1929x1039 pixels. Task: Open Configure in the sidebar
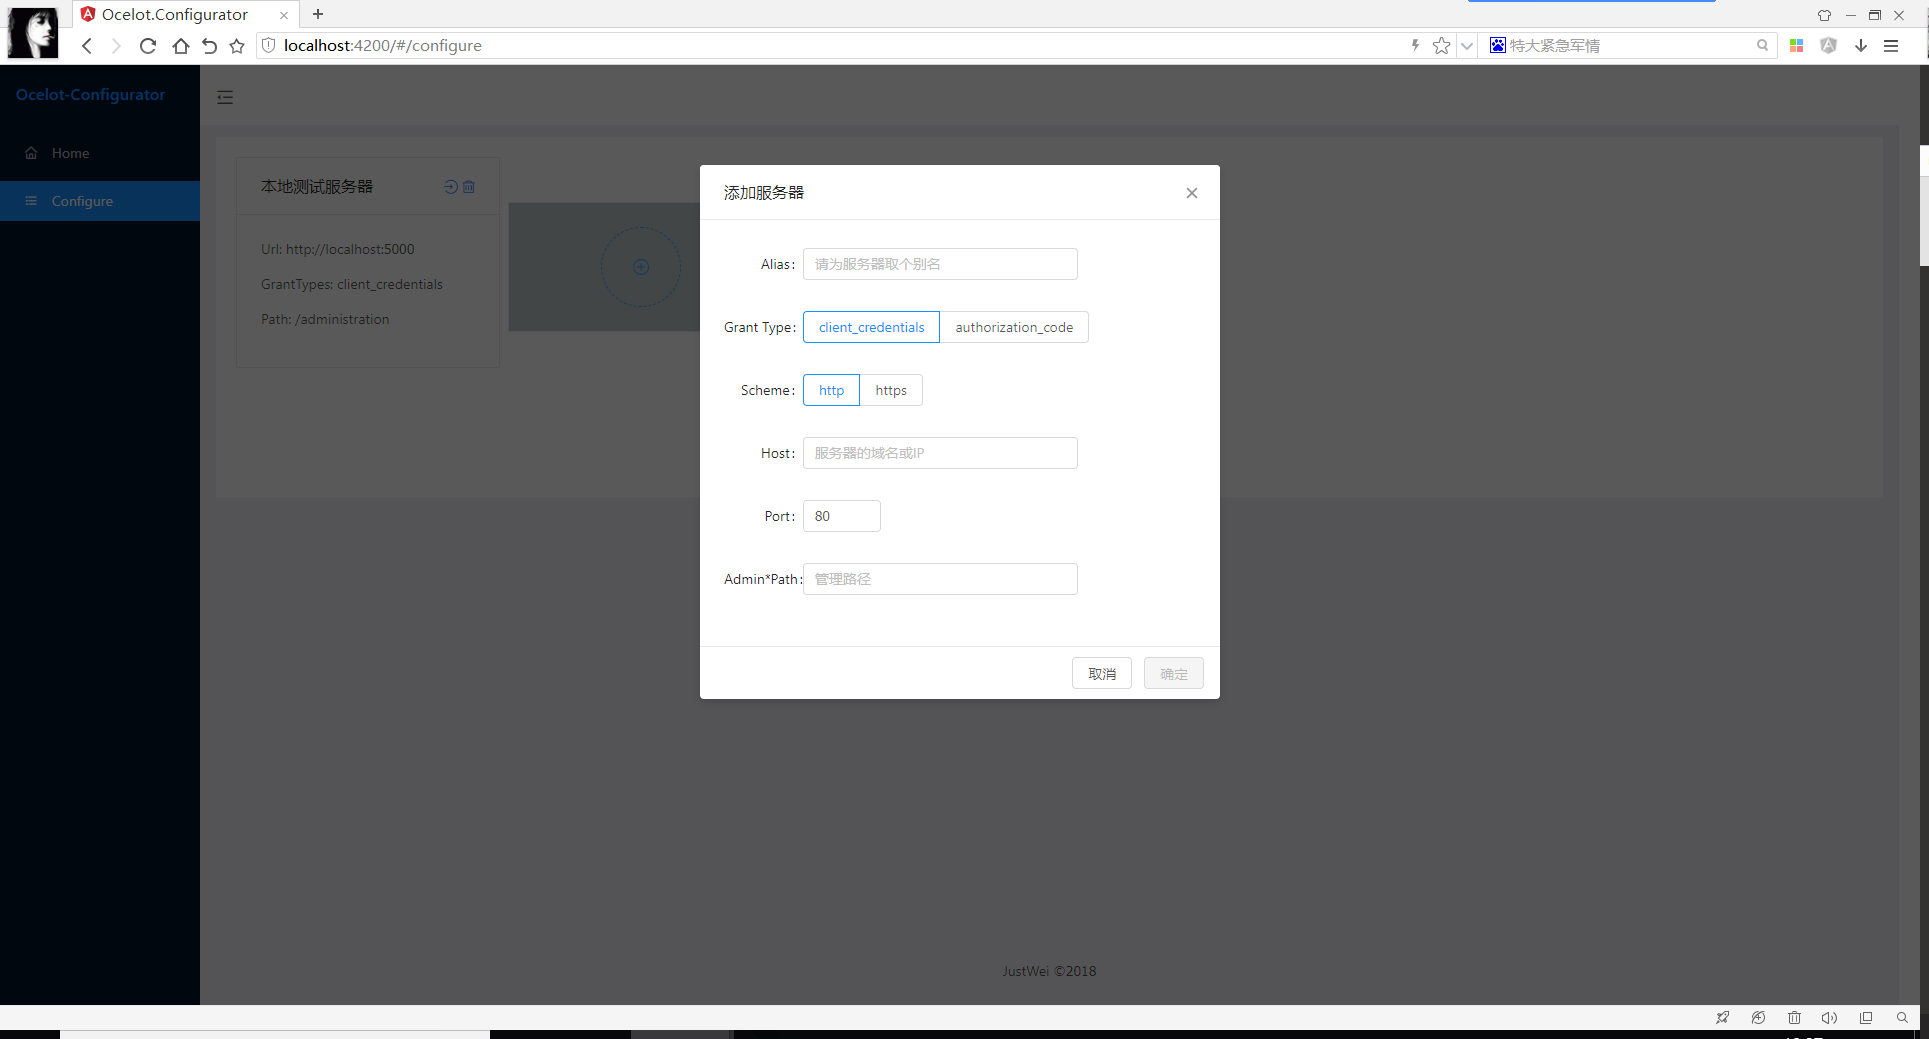click(100, 201)
